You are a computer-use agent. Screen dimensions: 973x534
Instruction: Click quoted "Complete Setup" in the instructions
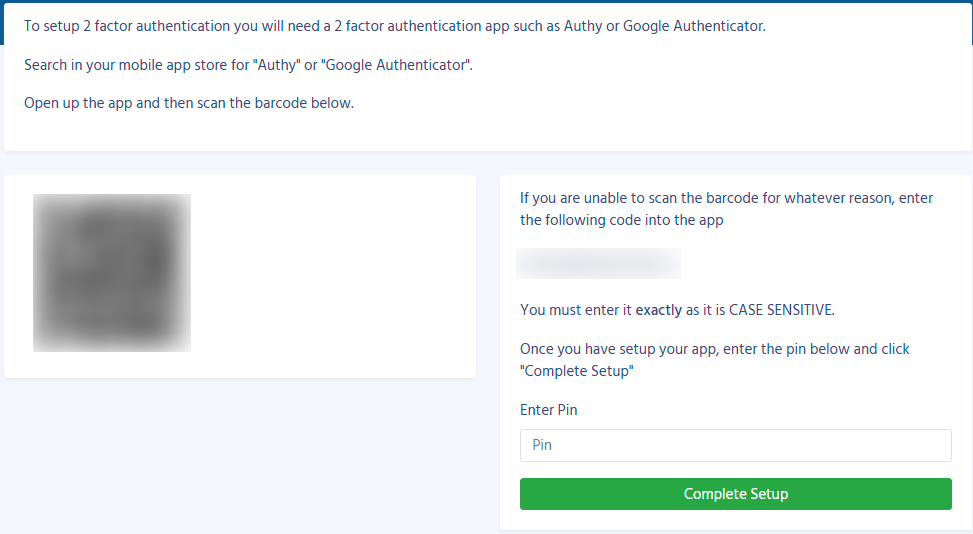(x=577, y=371)
